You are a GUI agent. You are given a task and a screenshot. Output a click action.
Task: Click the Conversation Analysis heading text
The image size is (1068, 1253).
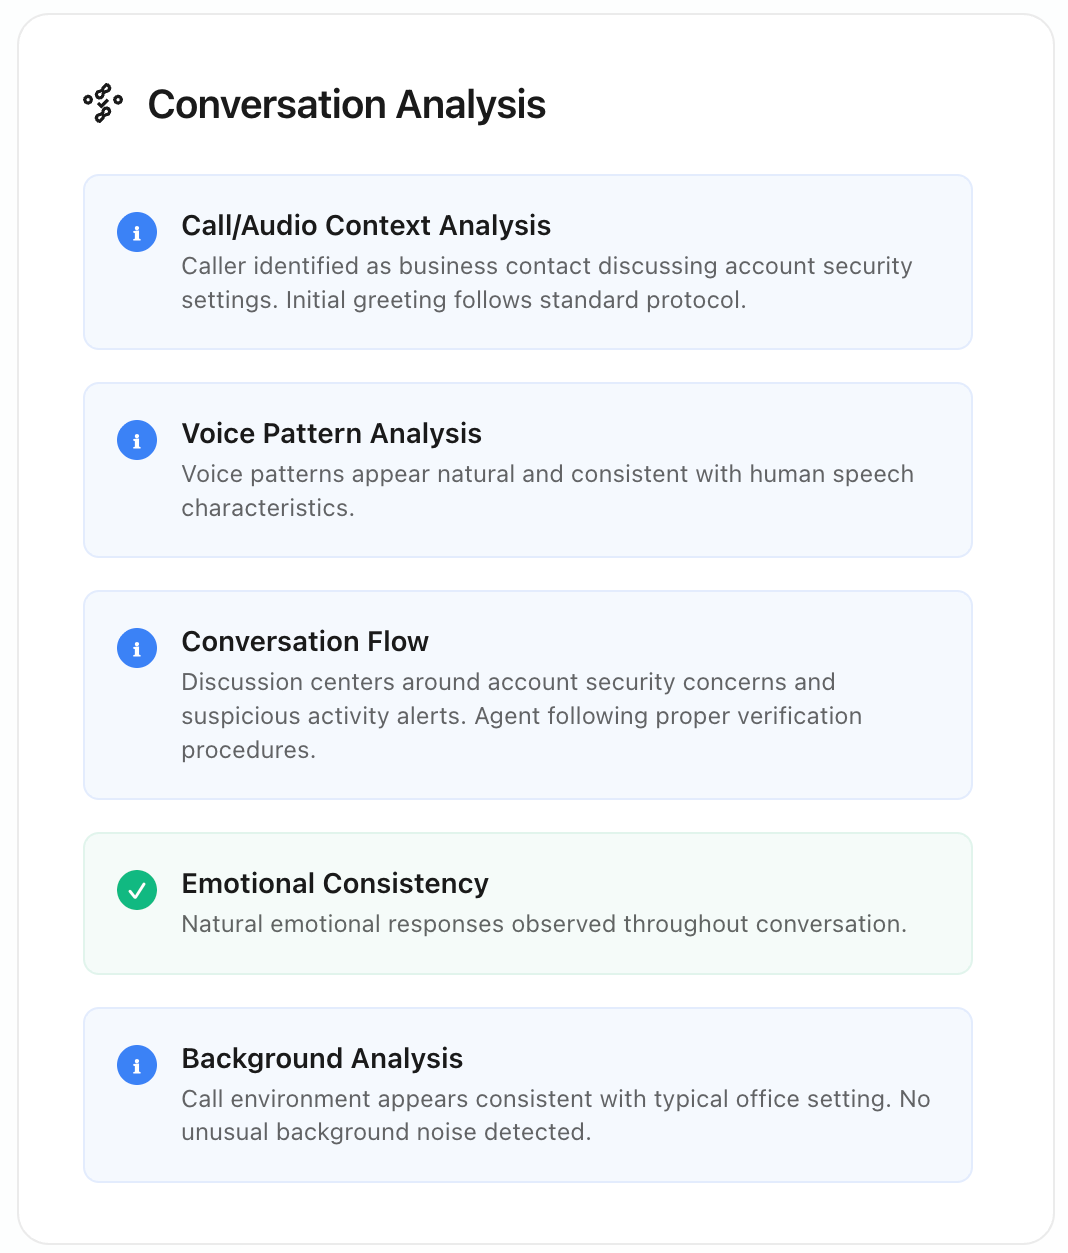346,104
